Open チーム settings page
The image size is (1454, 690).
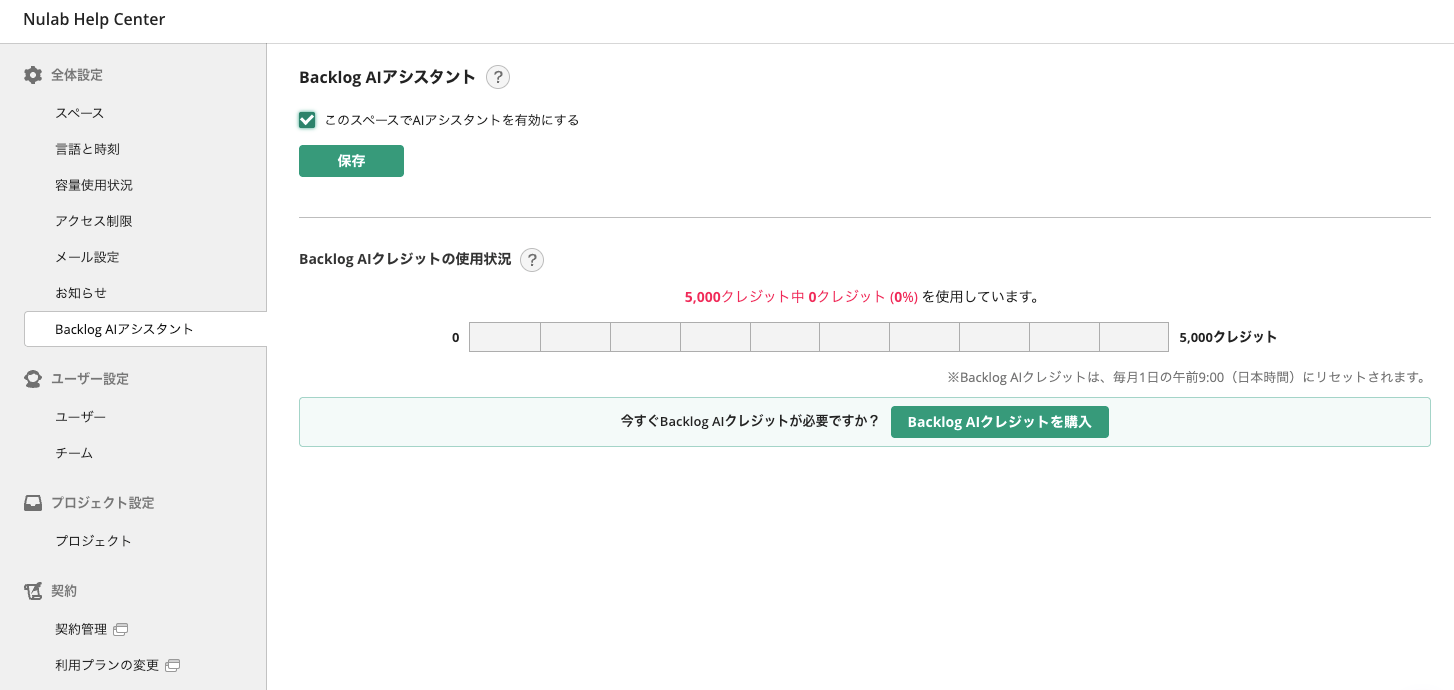click(x=74, y=453)
